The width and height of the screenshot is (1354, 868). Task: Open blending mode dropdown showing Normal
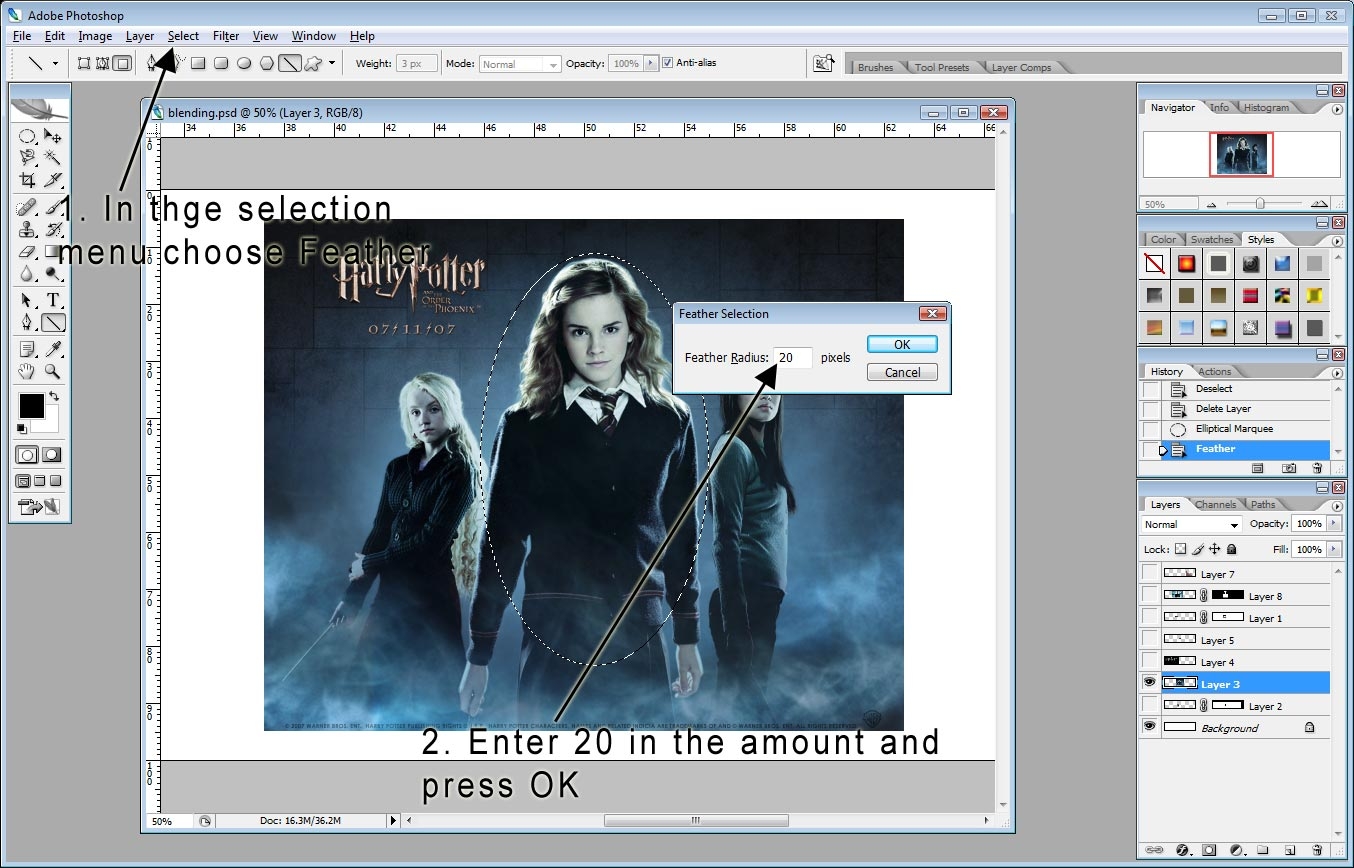[x=1192, y=524]
